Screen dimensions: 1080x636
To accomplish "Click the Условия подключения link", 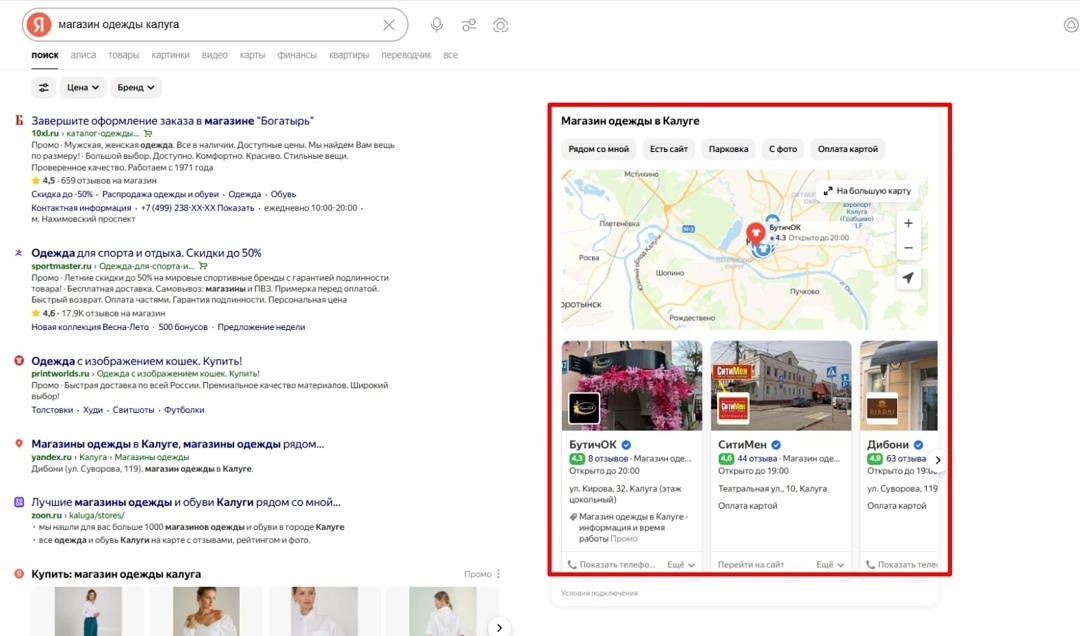I will [x=599, y=593].
